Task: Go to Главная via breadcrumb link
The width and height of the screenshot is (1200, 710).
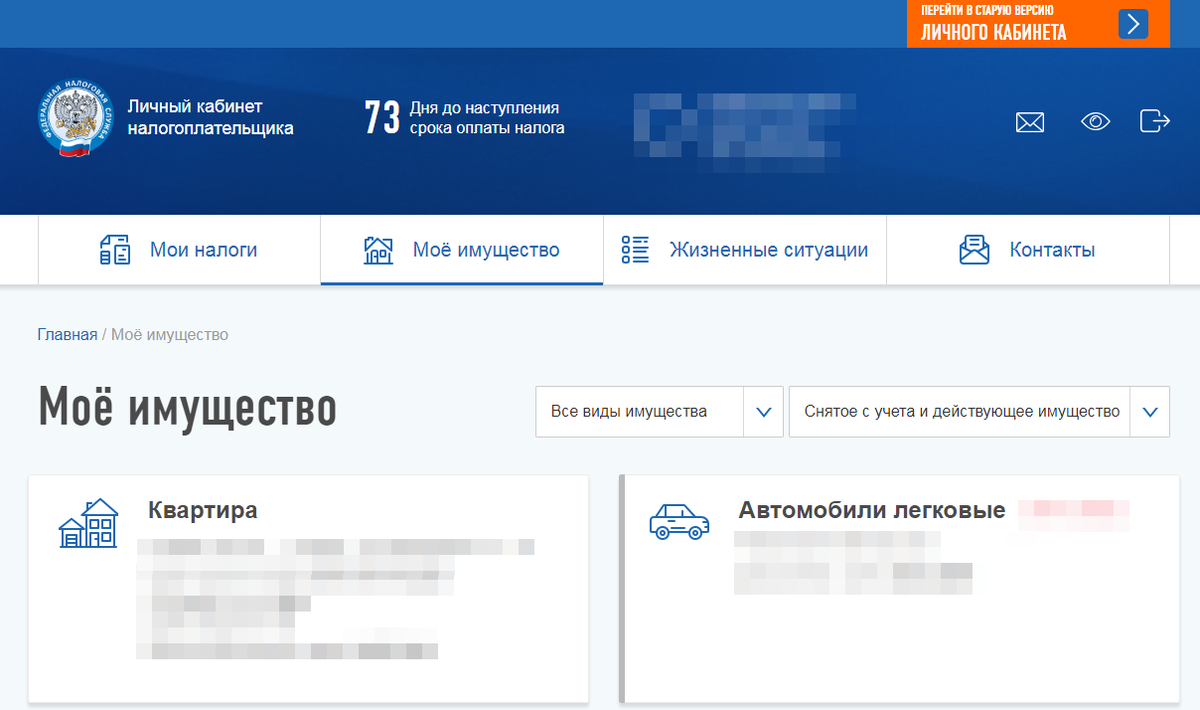Action: click(x=68, y=334)
